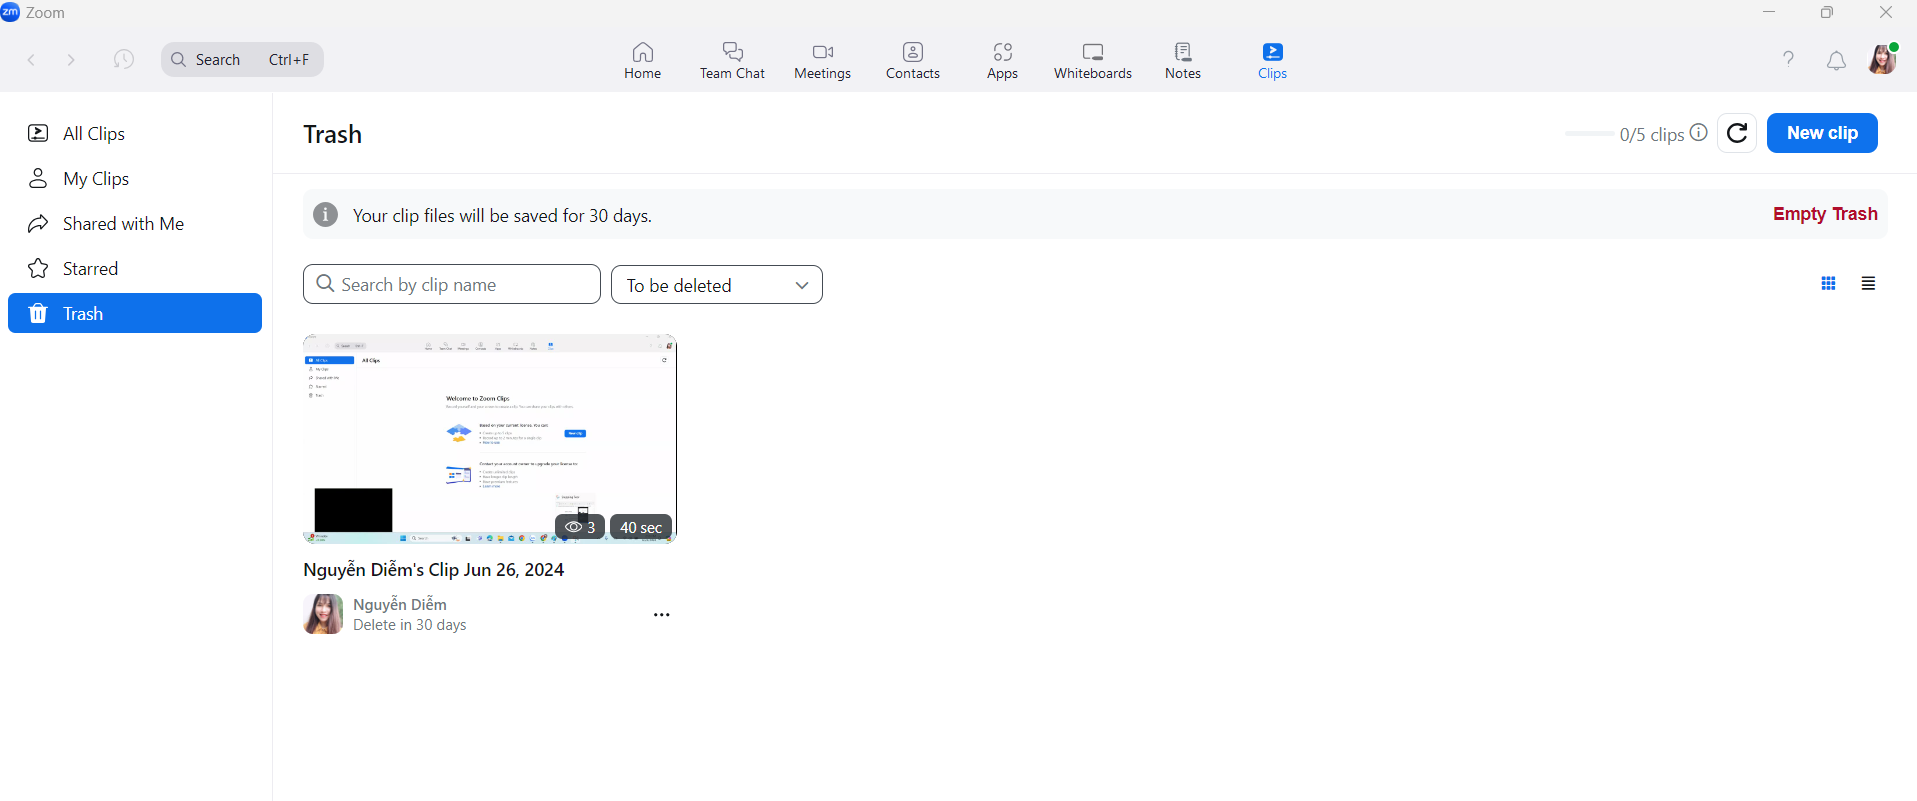Click the New clip button

coord(1821,133)
